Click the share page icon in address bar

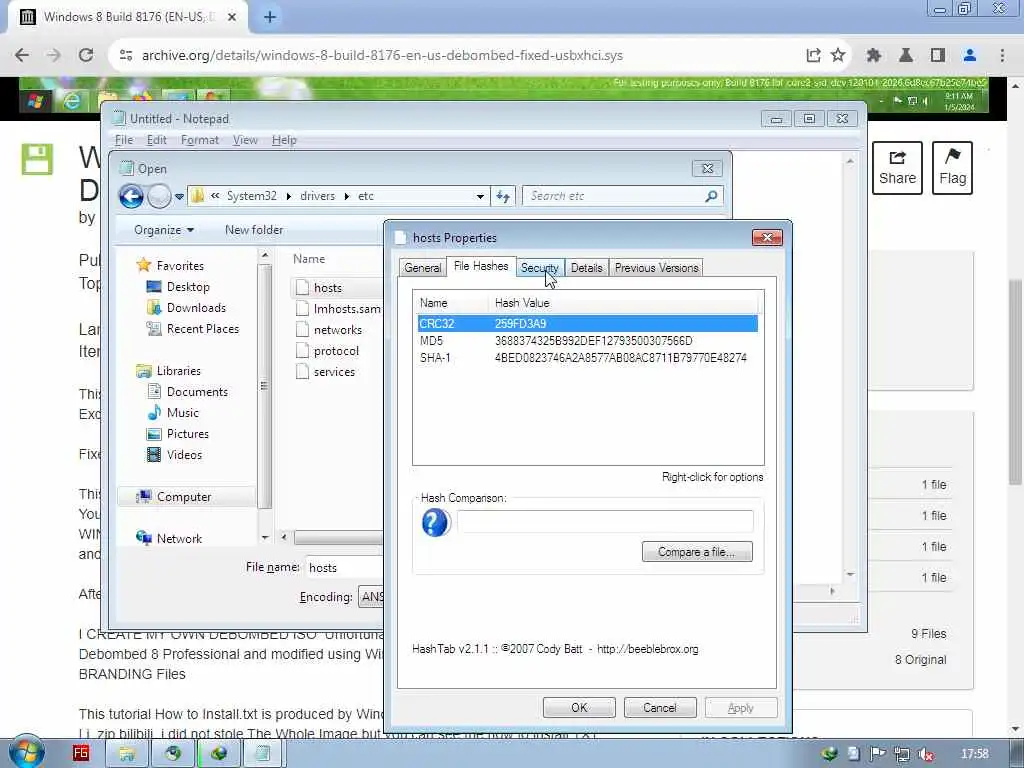tap(813, 56)
